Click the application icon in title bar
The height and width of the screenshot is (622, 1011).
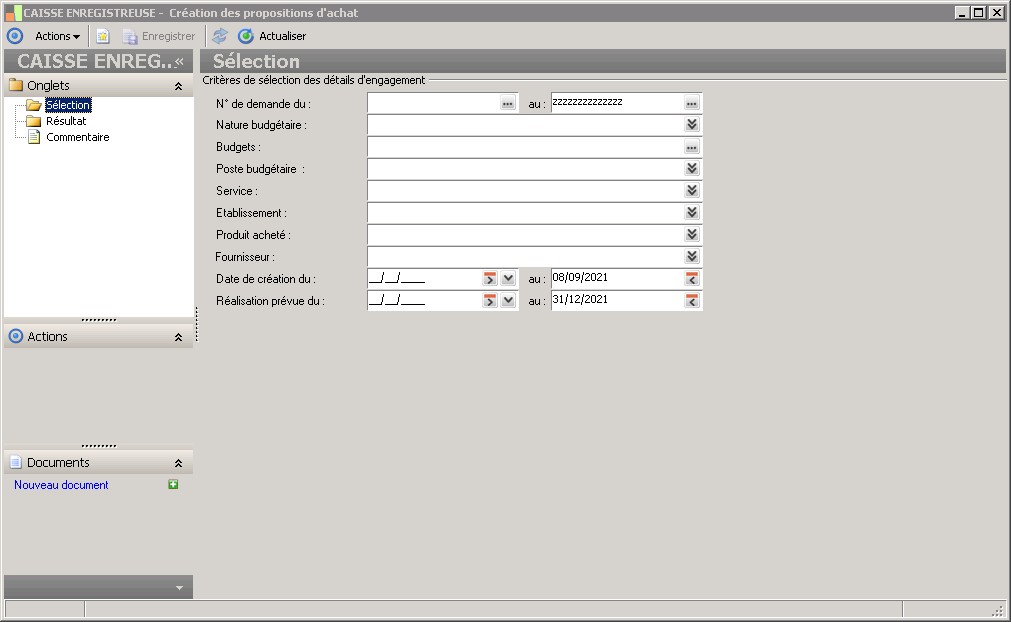[x=13, y=13]
